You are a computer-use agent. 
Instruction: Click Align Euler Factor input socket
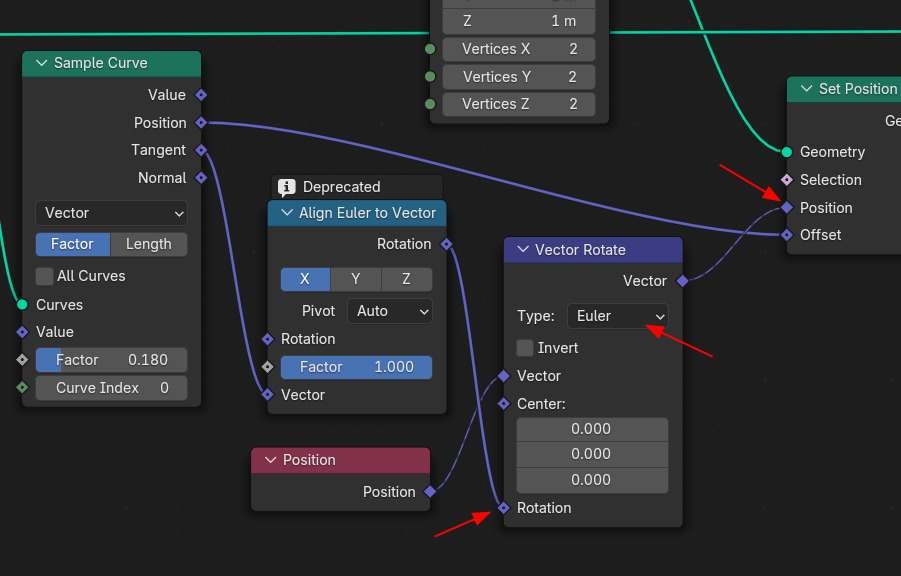268,367
